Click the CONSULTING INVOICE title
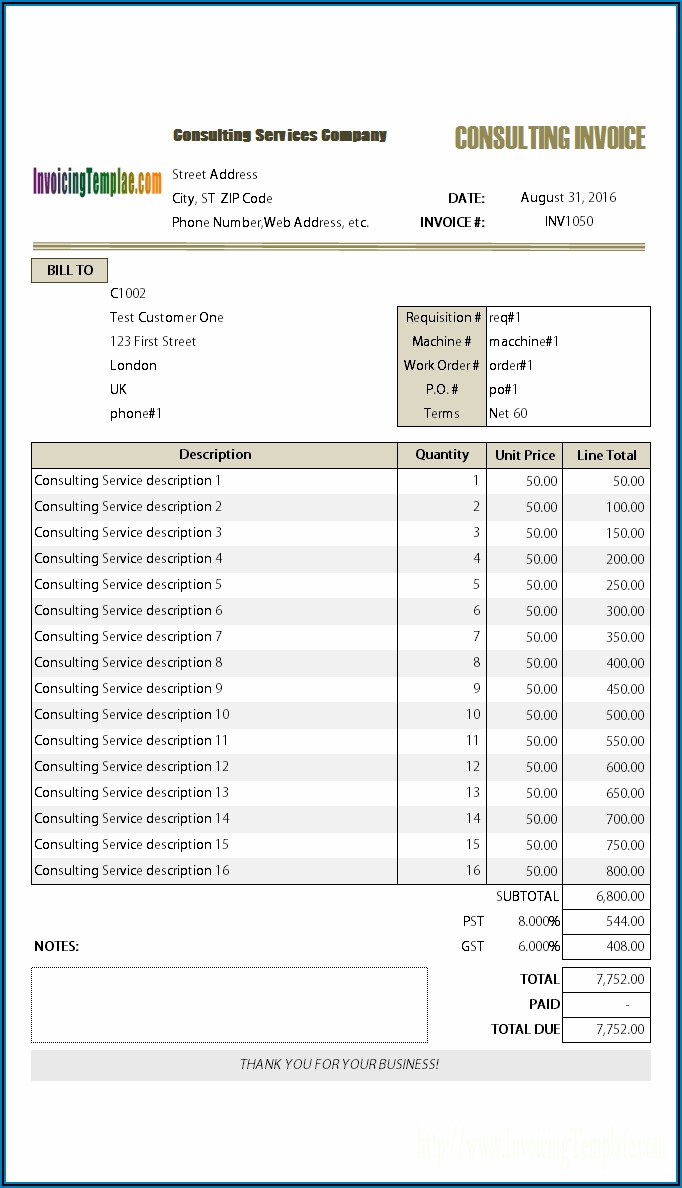This screenshot has height=1188, width=682. [x=550, y=138]
